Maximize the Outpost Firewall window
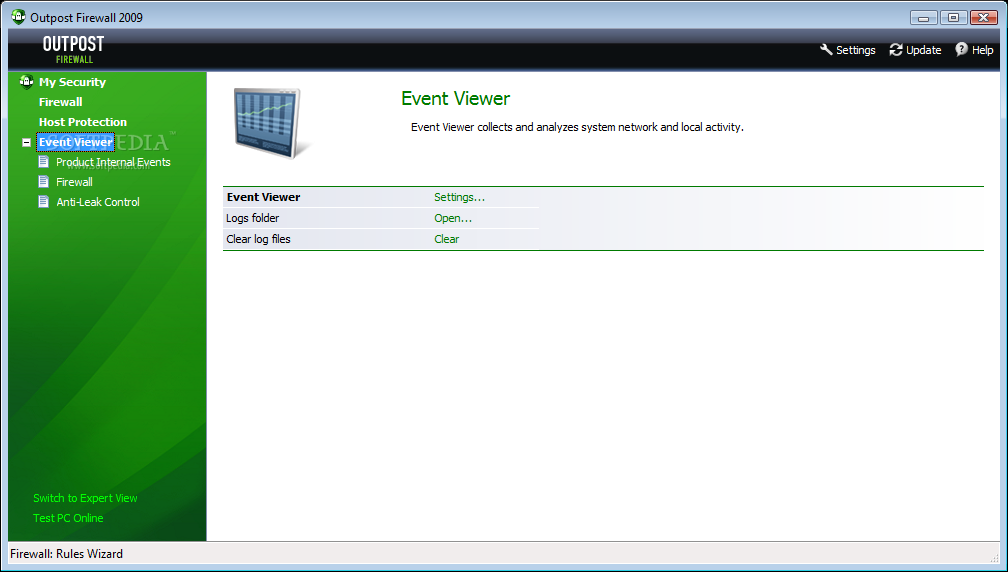The width and height of the screenshot is (1008, 572). coord(953,18)
